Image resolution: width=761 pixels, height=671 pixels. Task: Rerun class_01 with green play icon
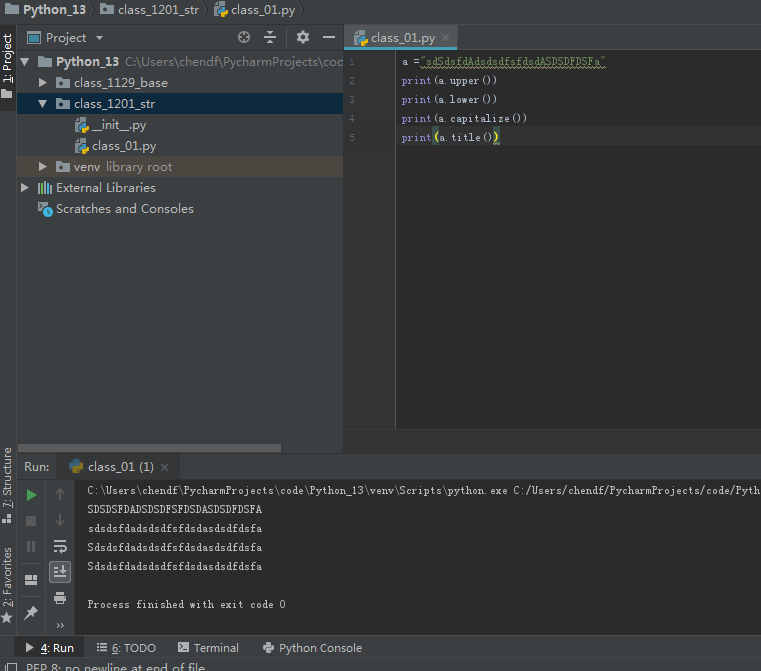pos(31,495)
